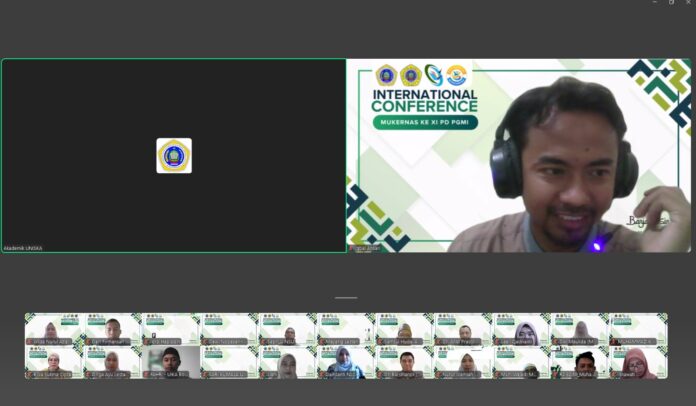Open Dani Firmansah participant thumbnail

[112, 329]
